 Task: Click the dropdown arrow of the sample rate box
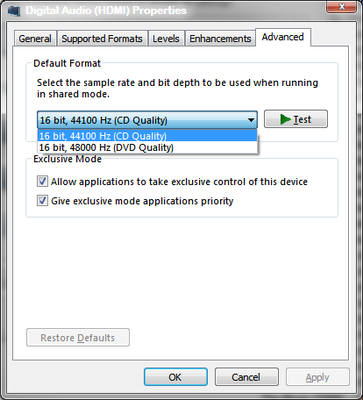251,120
